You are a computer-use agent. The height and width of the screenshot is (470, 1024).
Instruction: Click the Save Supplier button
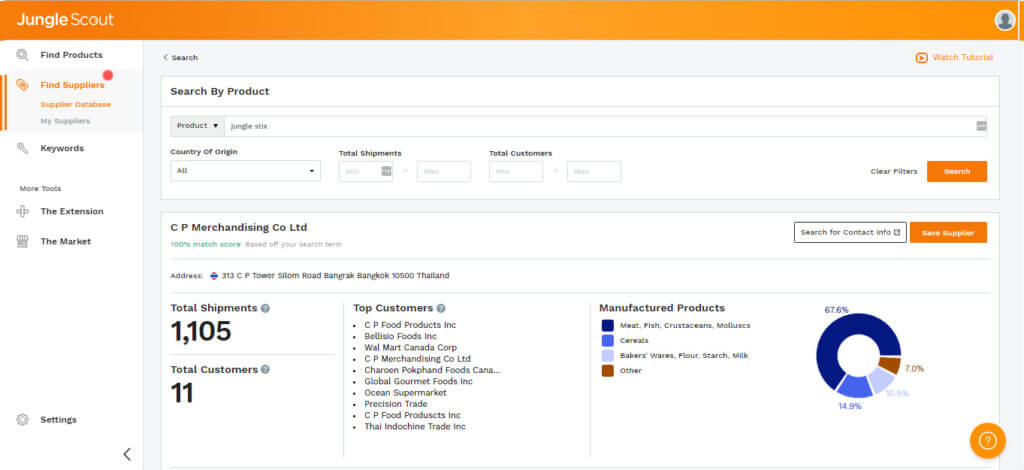(948, 232)
